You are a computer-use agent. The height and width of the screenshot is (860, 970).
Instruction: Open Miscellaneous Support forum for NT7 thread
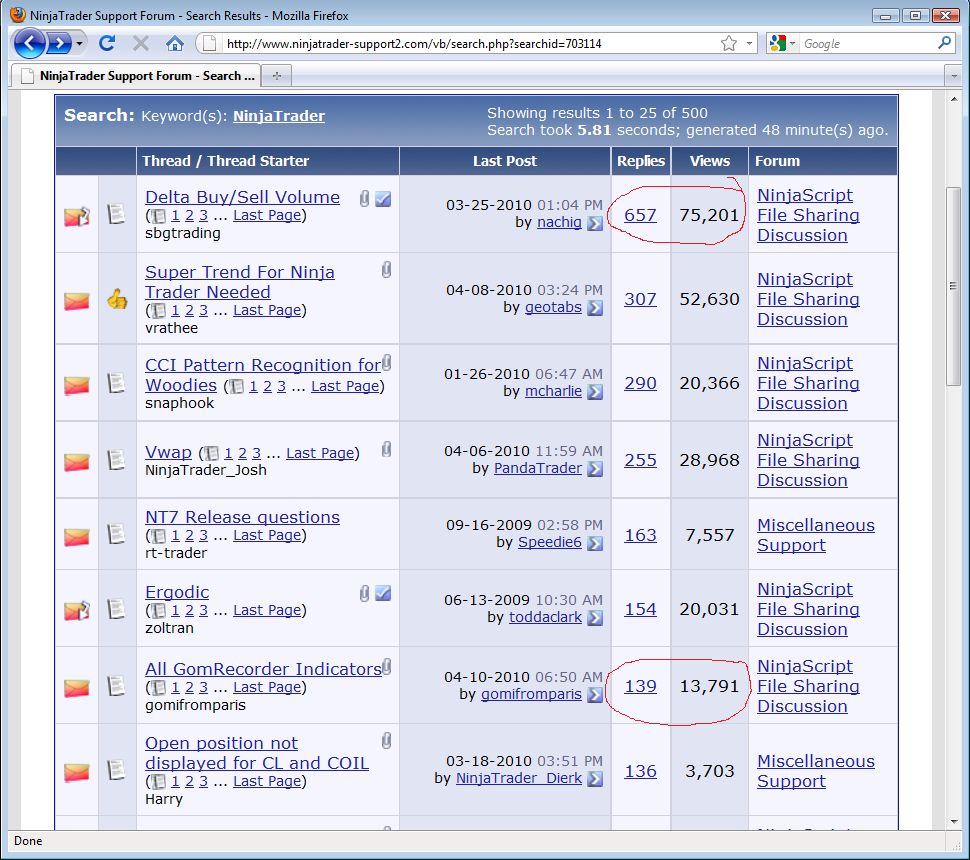(815, 535)
